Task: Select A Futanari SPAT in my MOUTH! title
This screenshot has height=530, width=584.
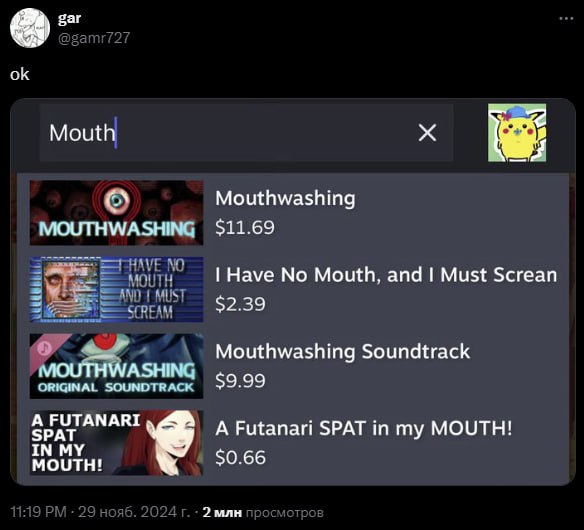Action: coord(364,428)
